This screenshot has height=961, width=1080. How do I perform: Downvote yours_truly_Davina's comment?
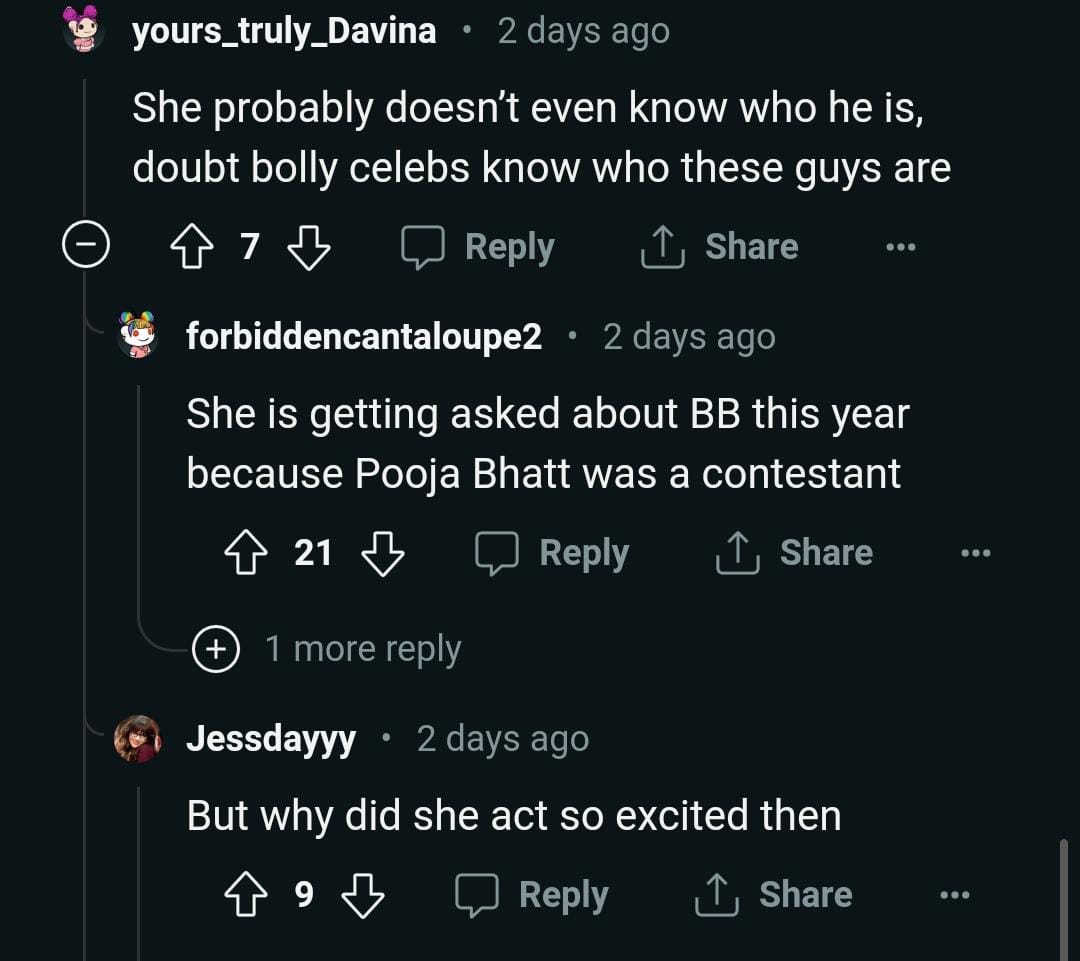(308, 247)
